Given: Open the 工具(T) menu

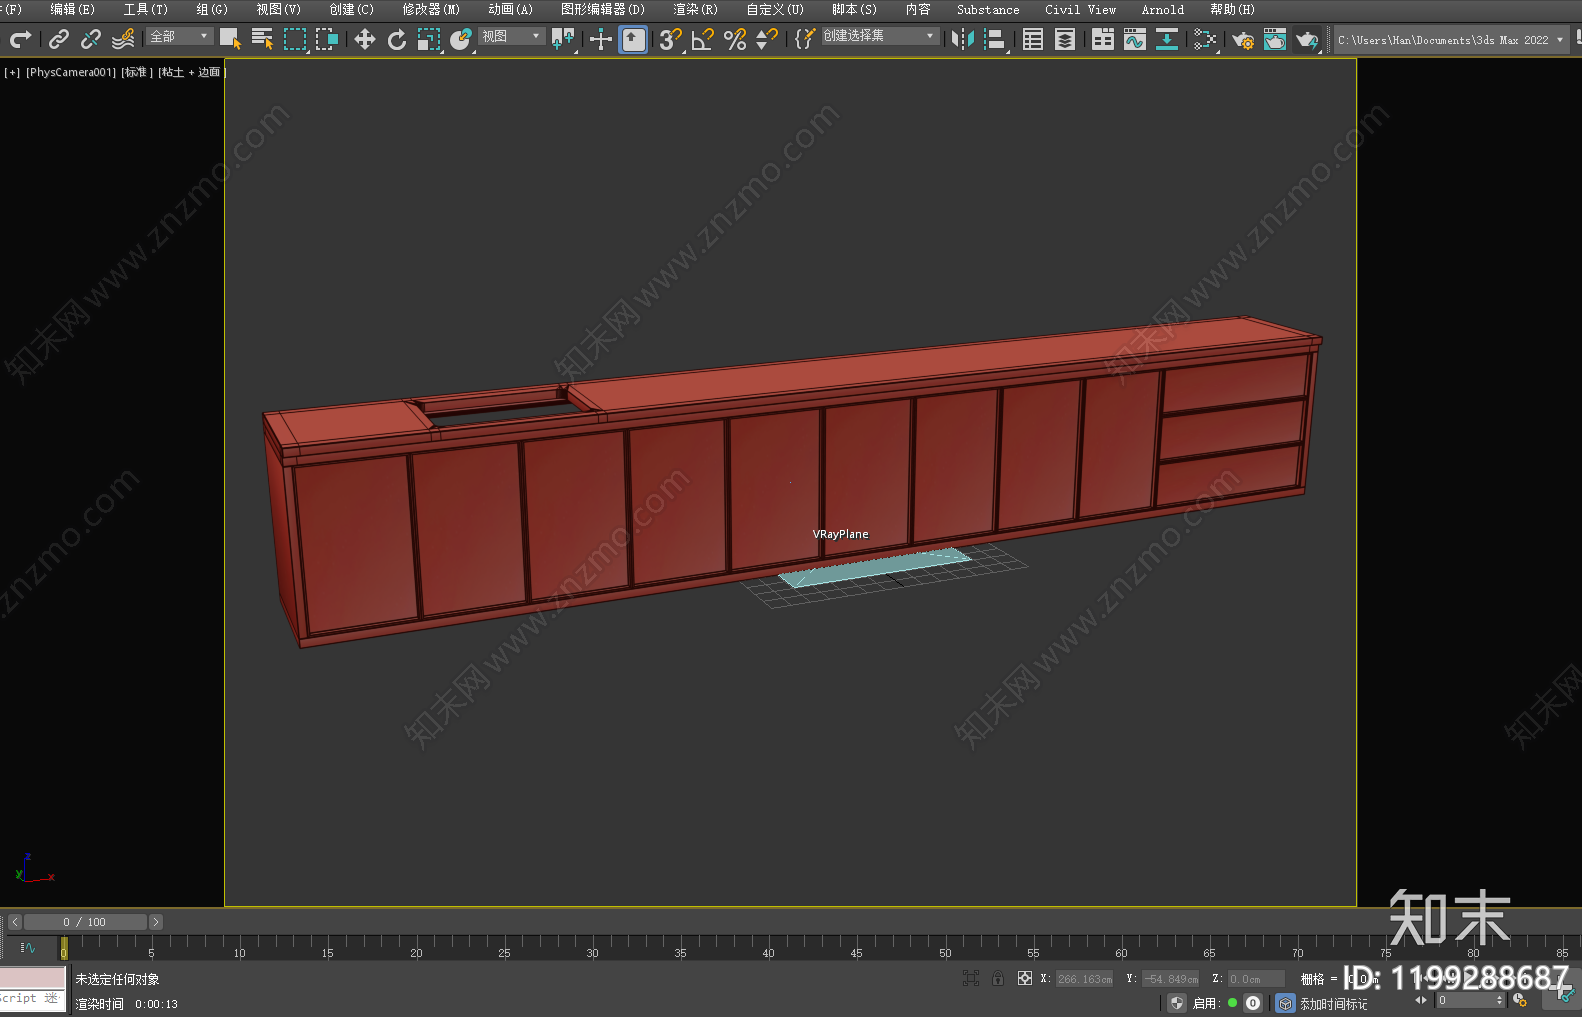Looking at the screenshot, I should 146,9.
